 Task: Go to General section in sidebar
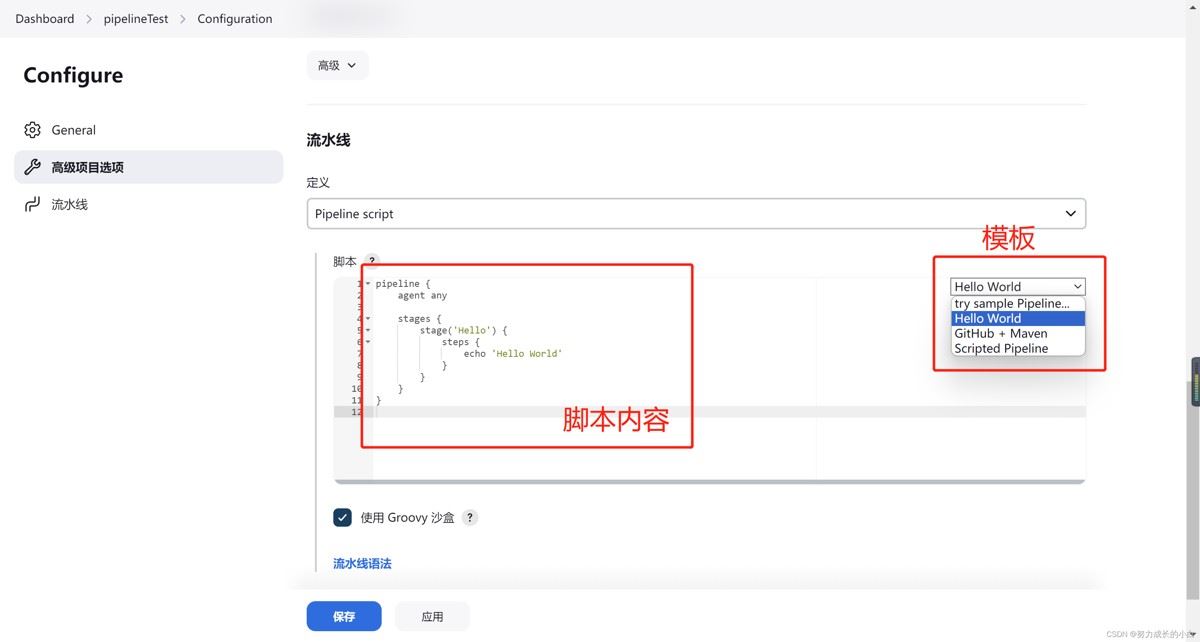coord(148,130)
